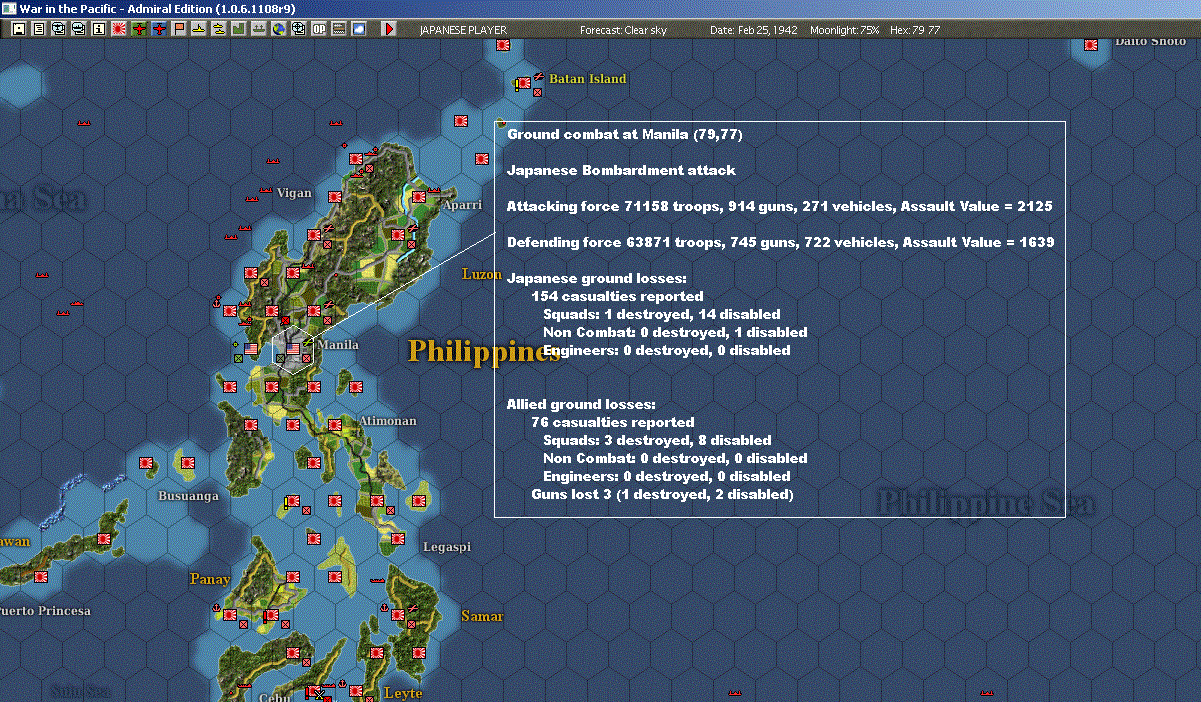Click the Batan Island label
This screenshot has width=1201, height=702.
(587, 79)
